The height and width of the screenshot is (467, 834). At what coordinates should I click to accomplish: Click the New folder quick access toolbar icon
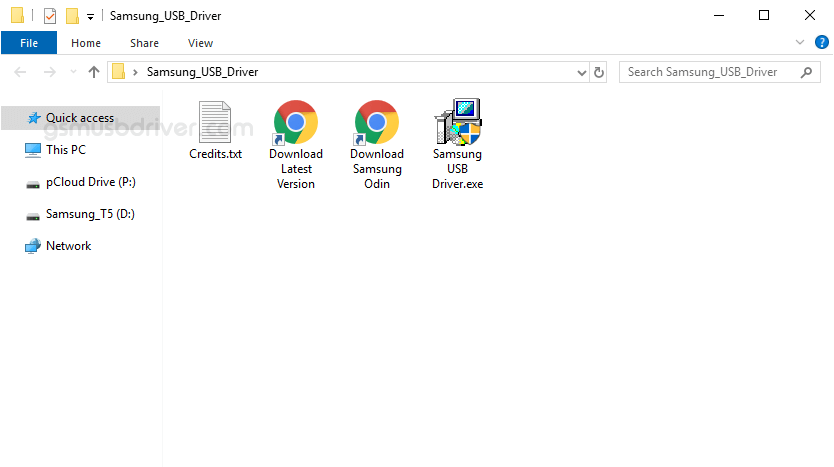[x=72, y=16]
